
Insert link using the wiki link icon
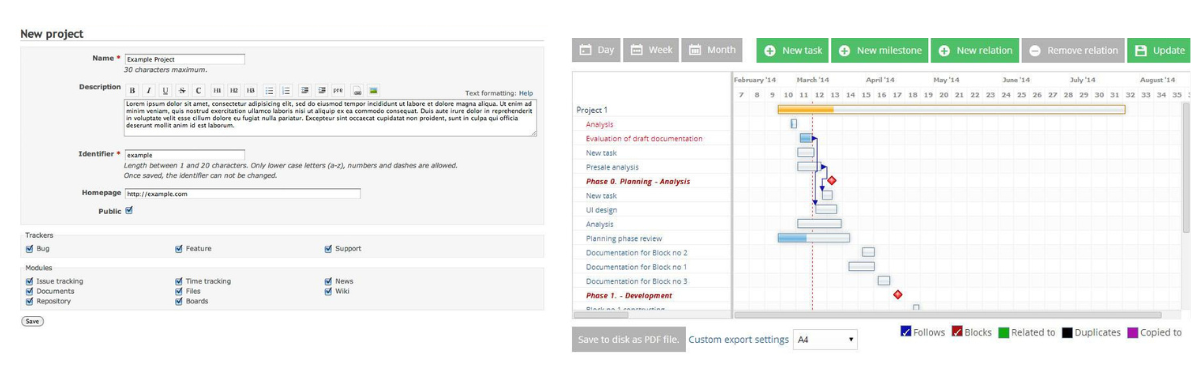click(357, 90)
